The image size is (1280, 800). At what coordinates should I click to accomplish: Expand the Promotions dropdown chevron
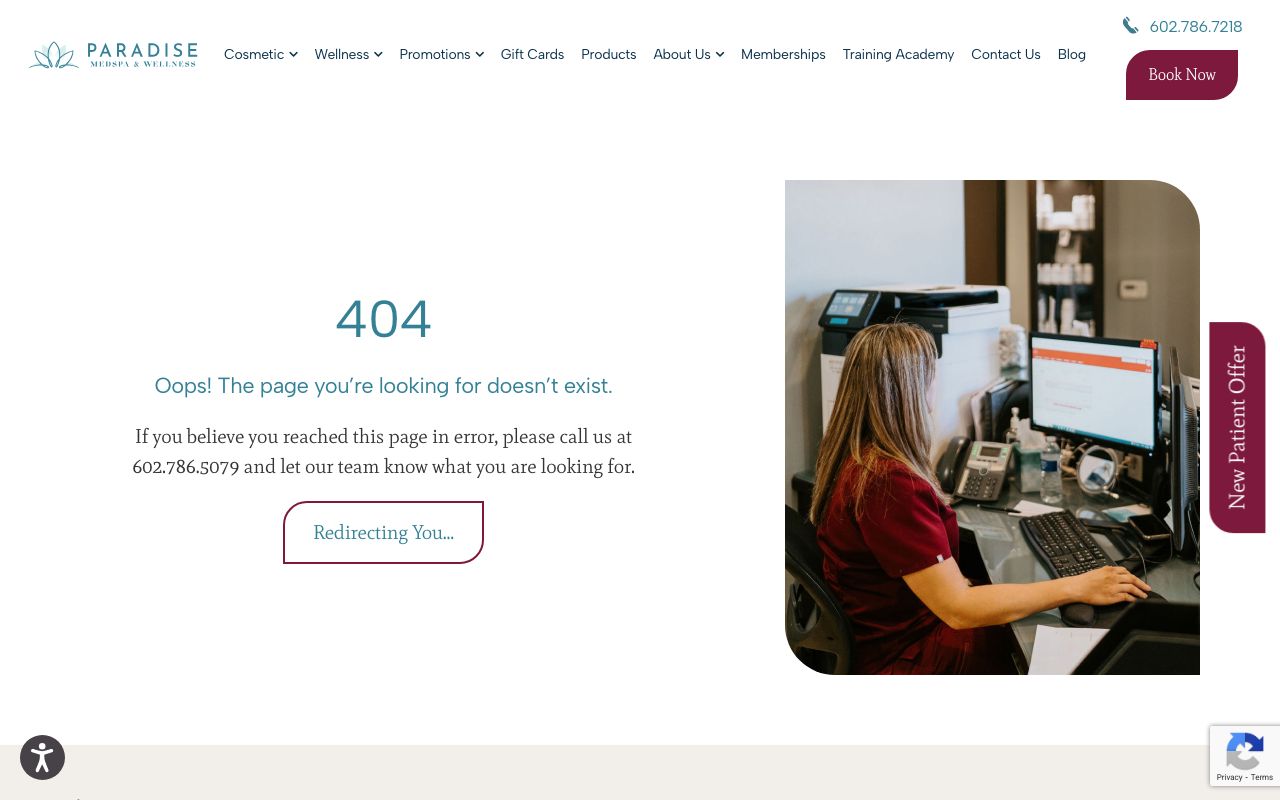point(479,55)
